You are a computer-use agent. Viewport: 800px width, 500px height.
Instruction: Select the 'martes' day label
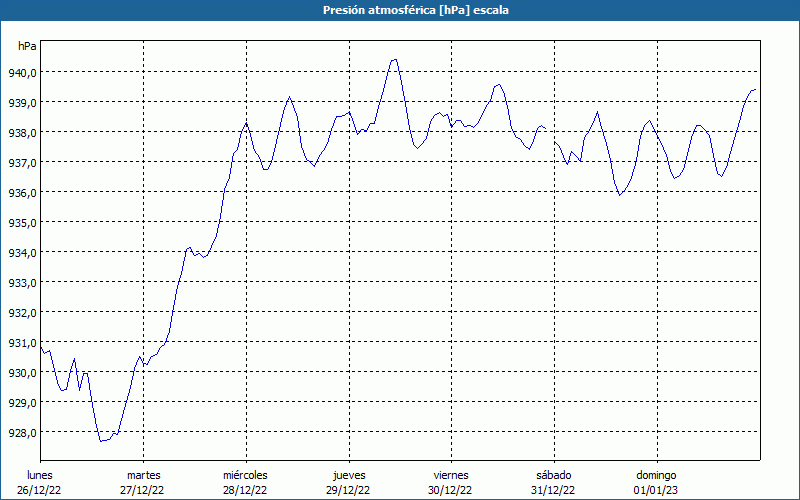[144, 475]
